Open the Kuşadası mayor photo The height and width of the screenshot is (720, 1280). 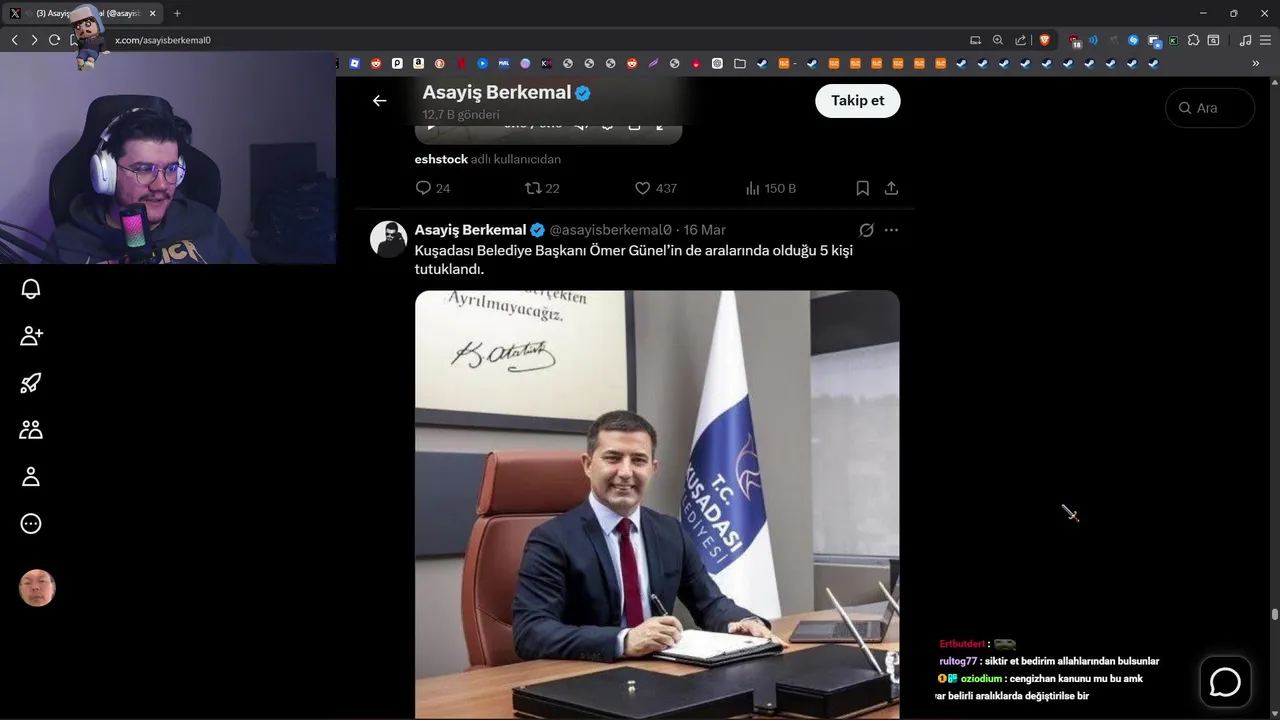[657, 504]
